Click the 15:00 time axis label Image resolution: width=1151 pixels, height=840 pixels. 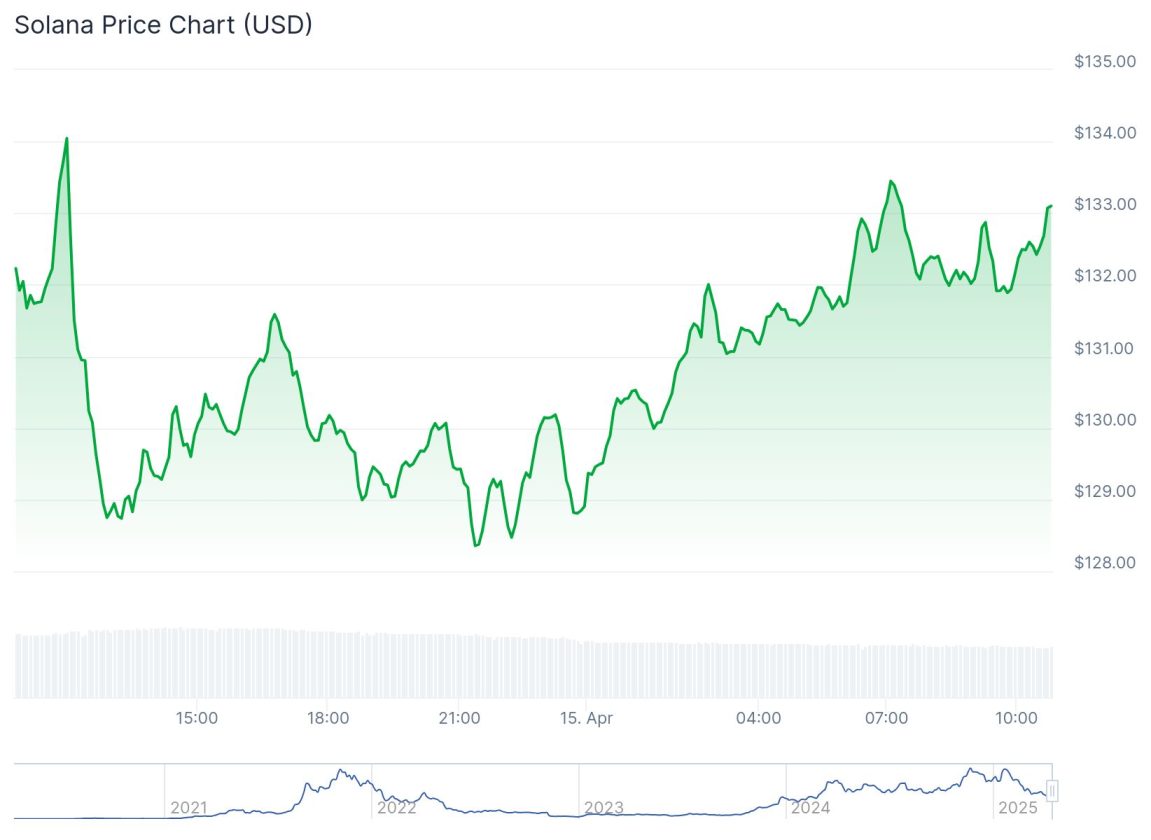tap(197, 718)
